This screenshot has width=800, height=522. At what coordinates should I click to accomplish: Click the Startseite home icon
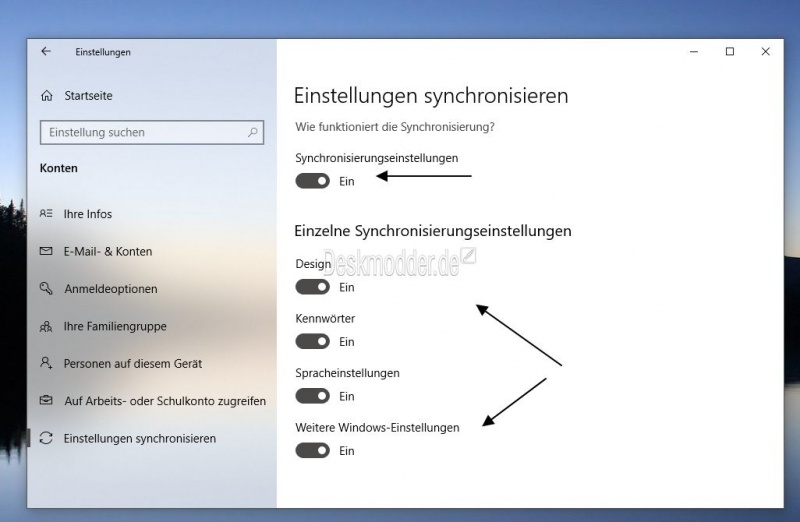click(x=46, y=95)
